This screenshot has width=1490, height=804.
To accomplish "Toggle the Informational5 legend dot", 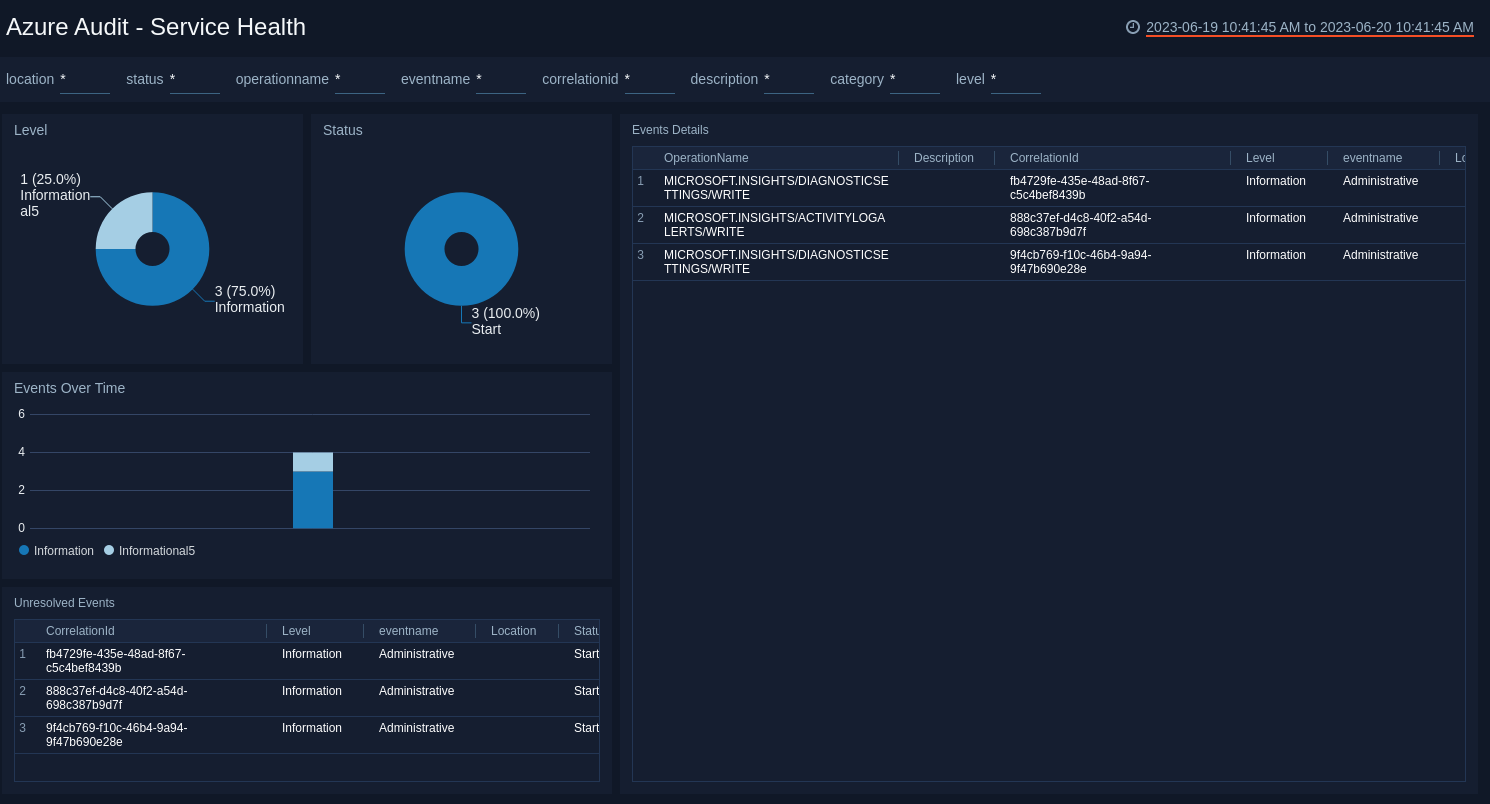I will click(109, 550).
